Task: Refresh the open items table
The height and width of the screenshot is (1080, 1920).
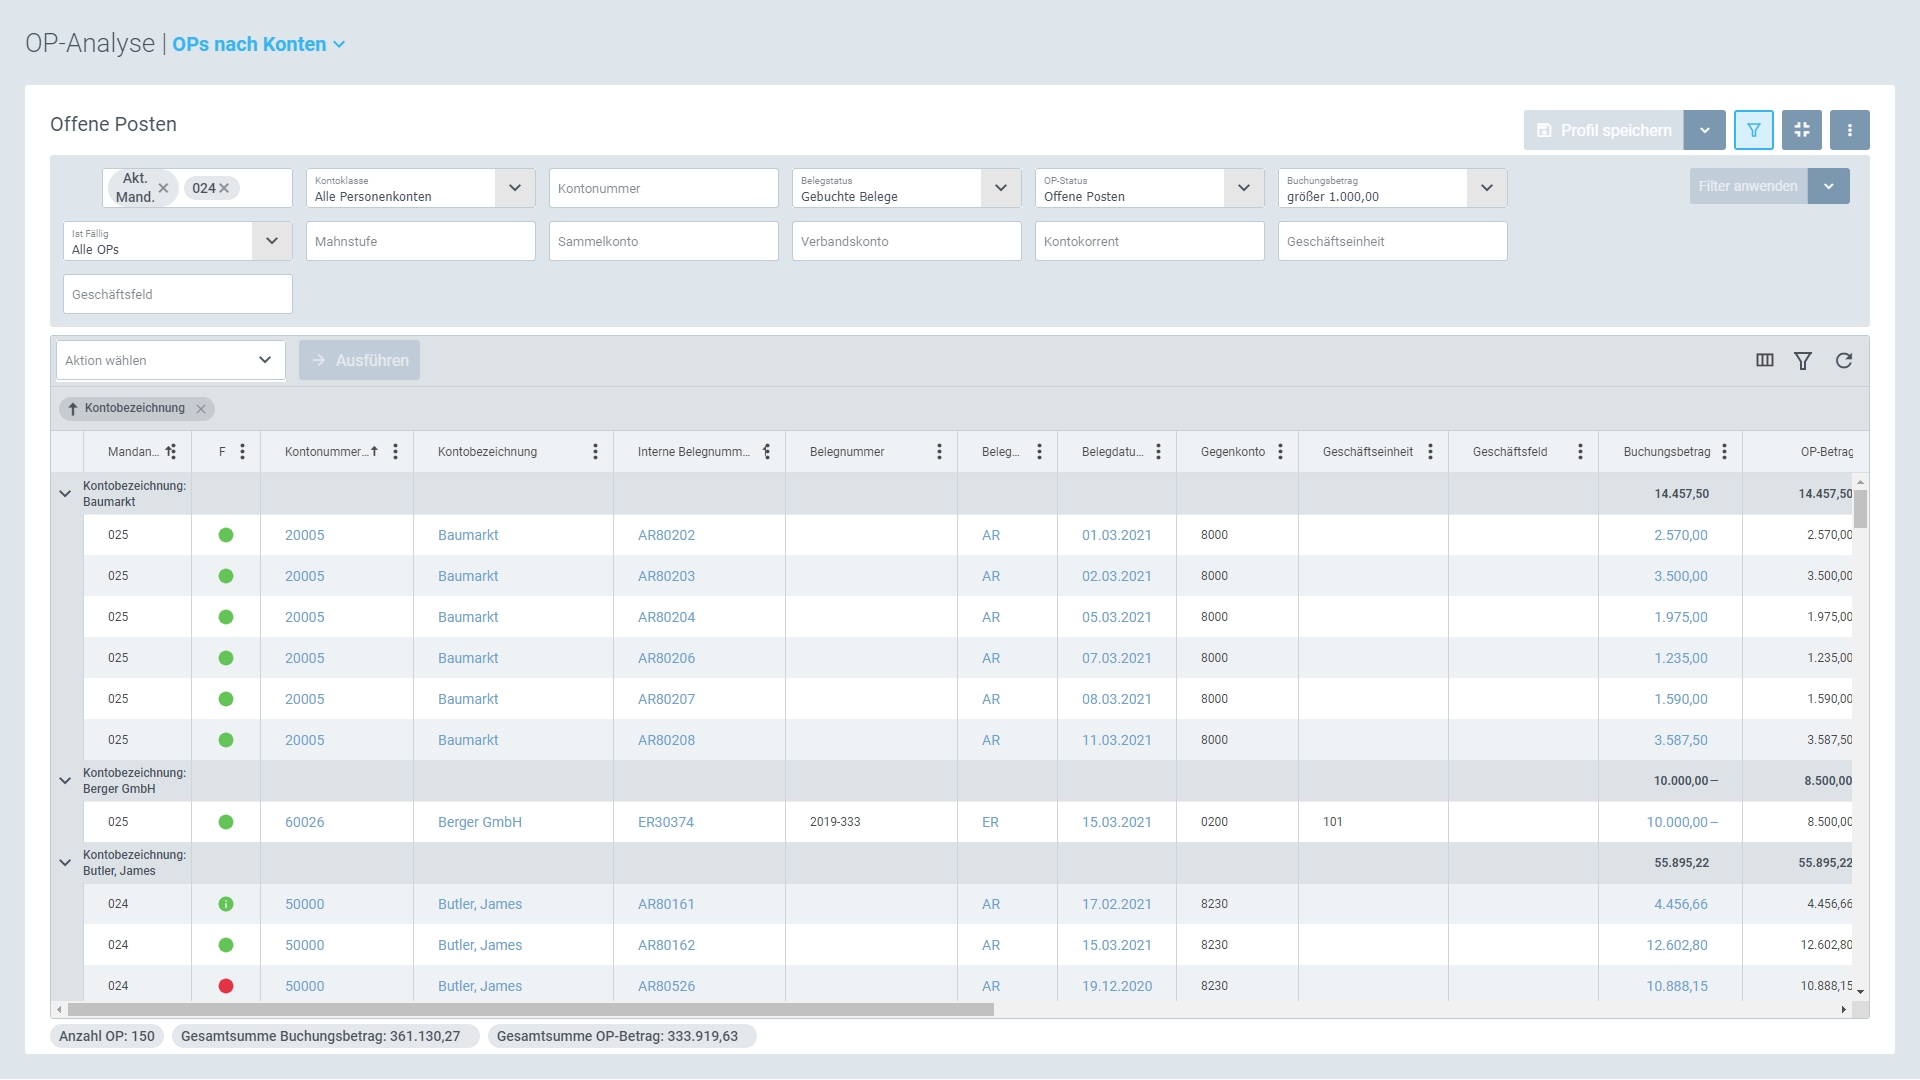Action: pyautogui.click(x=1843, y=360)
